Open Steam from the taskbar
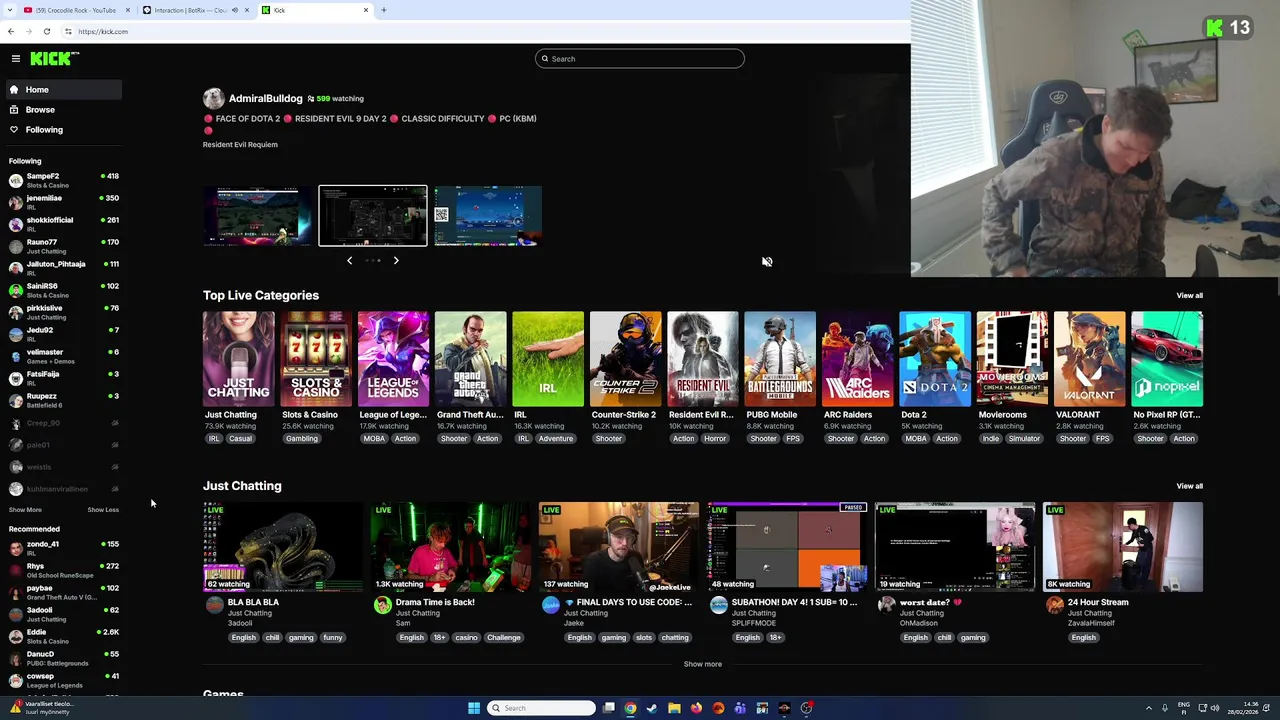Viewport: 1280px width, 720px height. coord(652,708)
